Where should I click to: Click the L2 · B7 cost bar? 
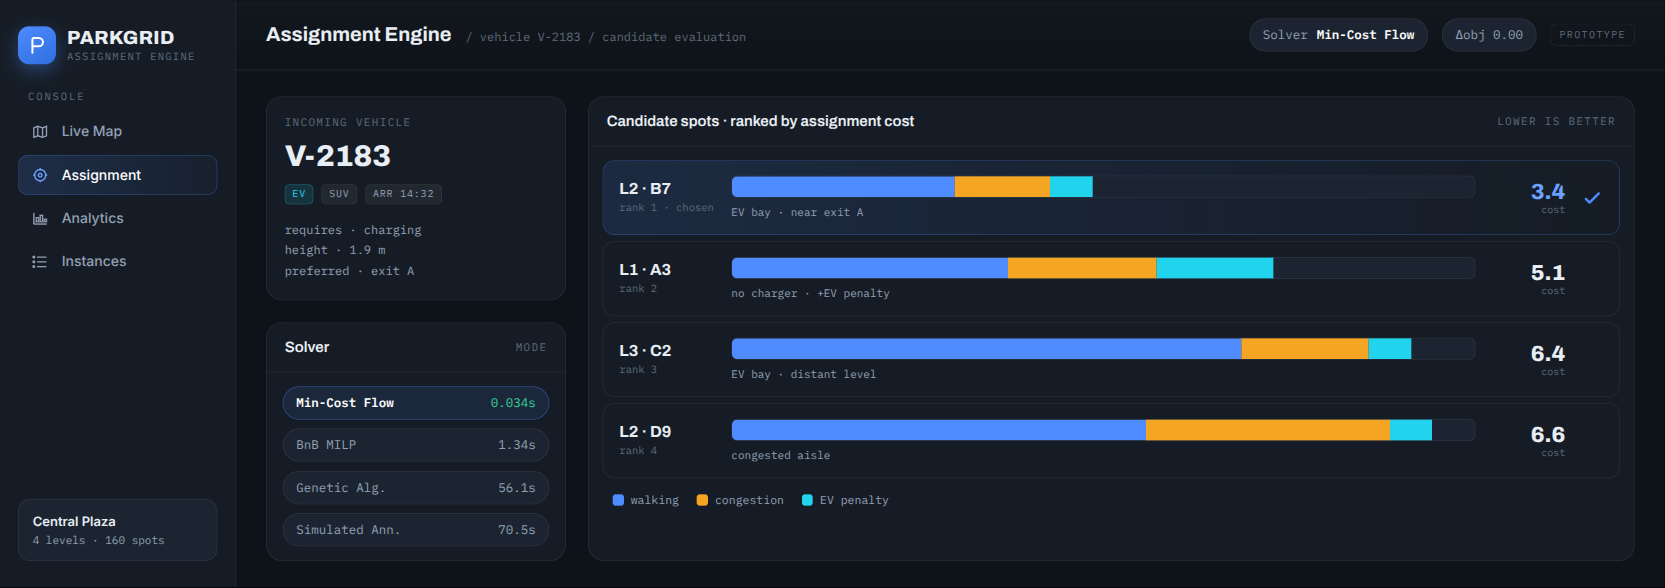point(1103,187)
